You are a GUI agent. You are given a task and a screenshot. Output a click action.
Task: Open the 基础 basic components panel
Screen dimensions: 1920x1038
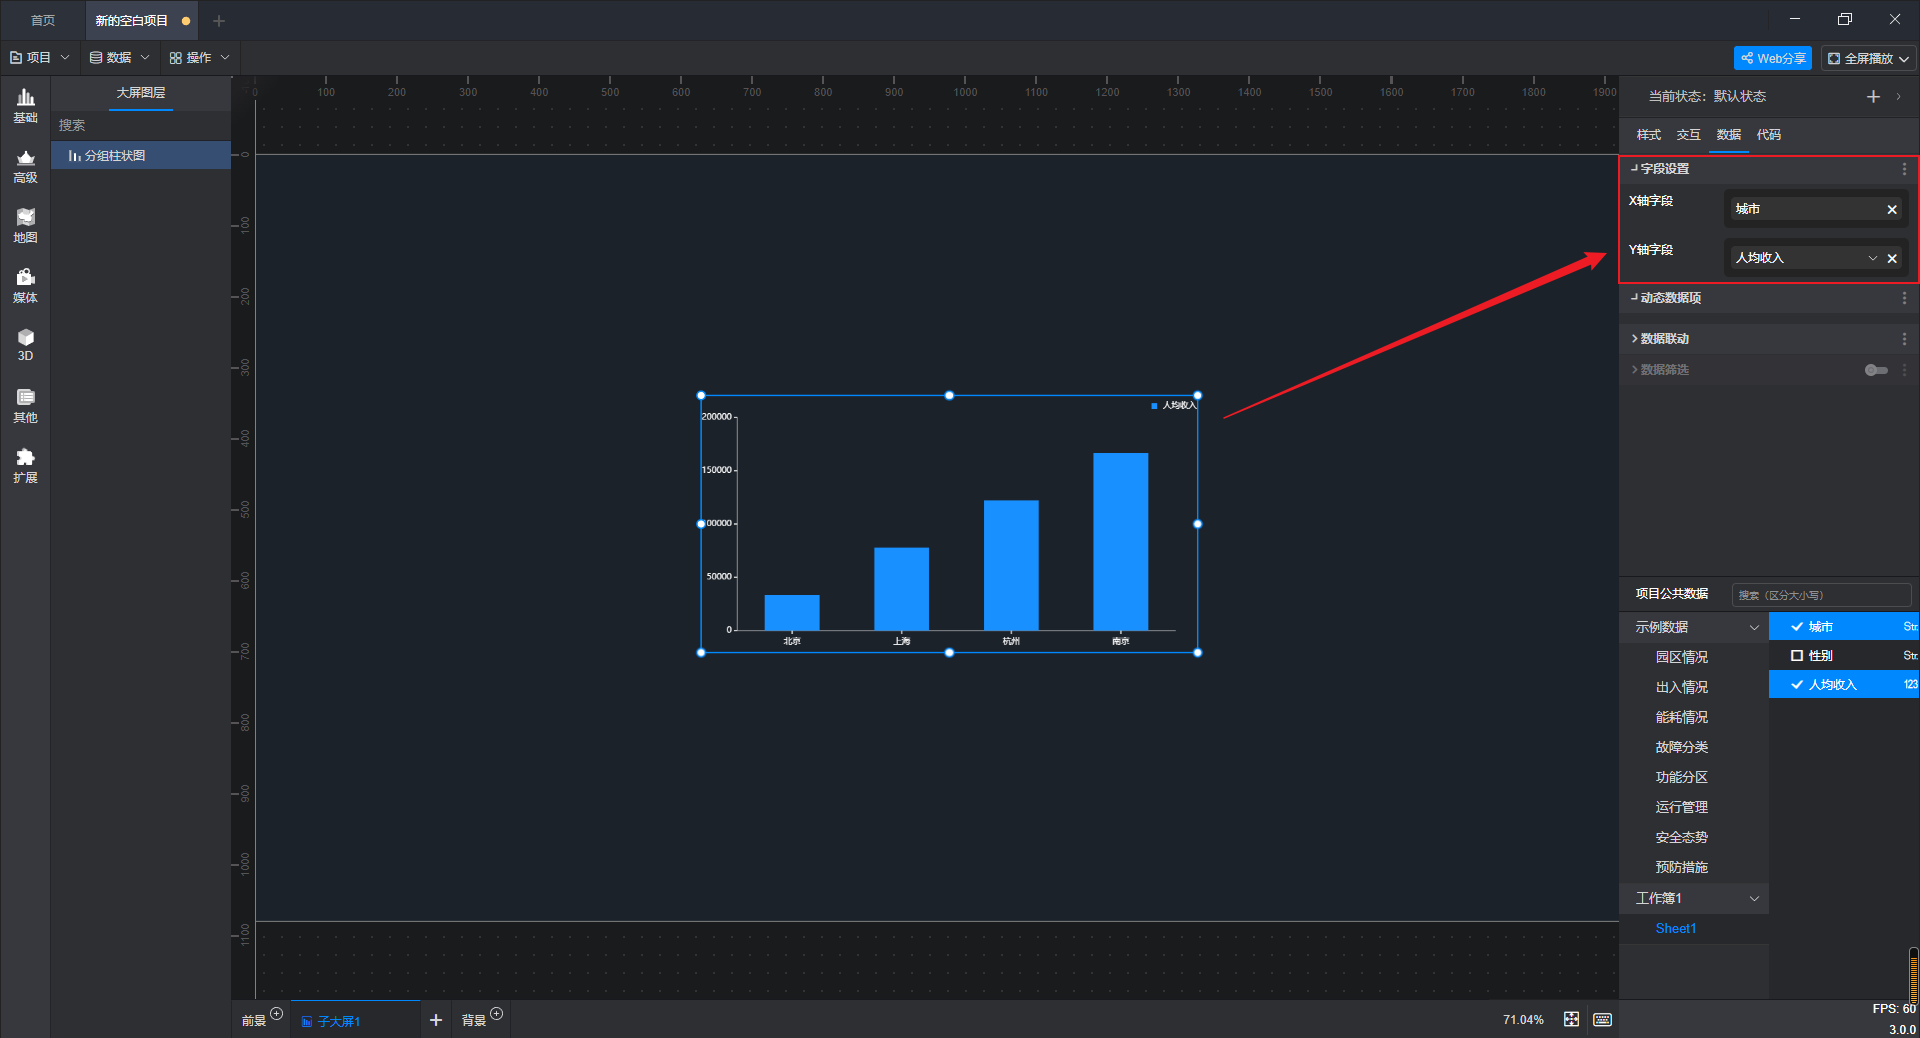pos(25,106)
